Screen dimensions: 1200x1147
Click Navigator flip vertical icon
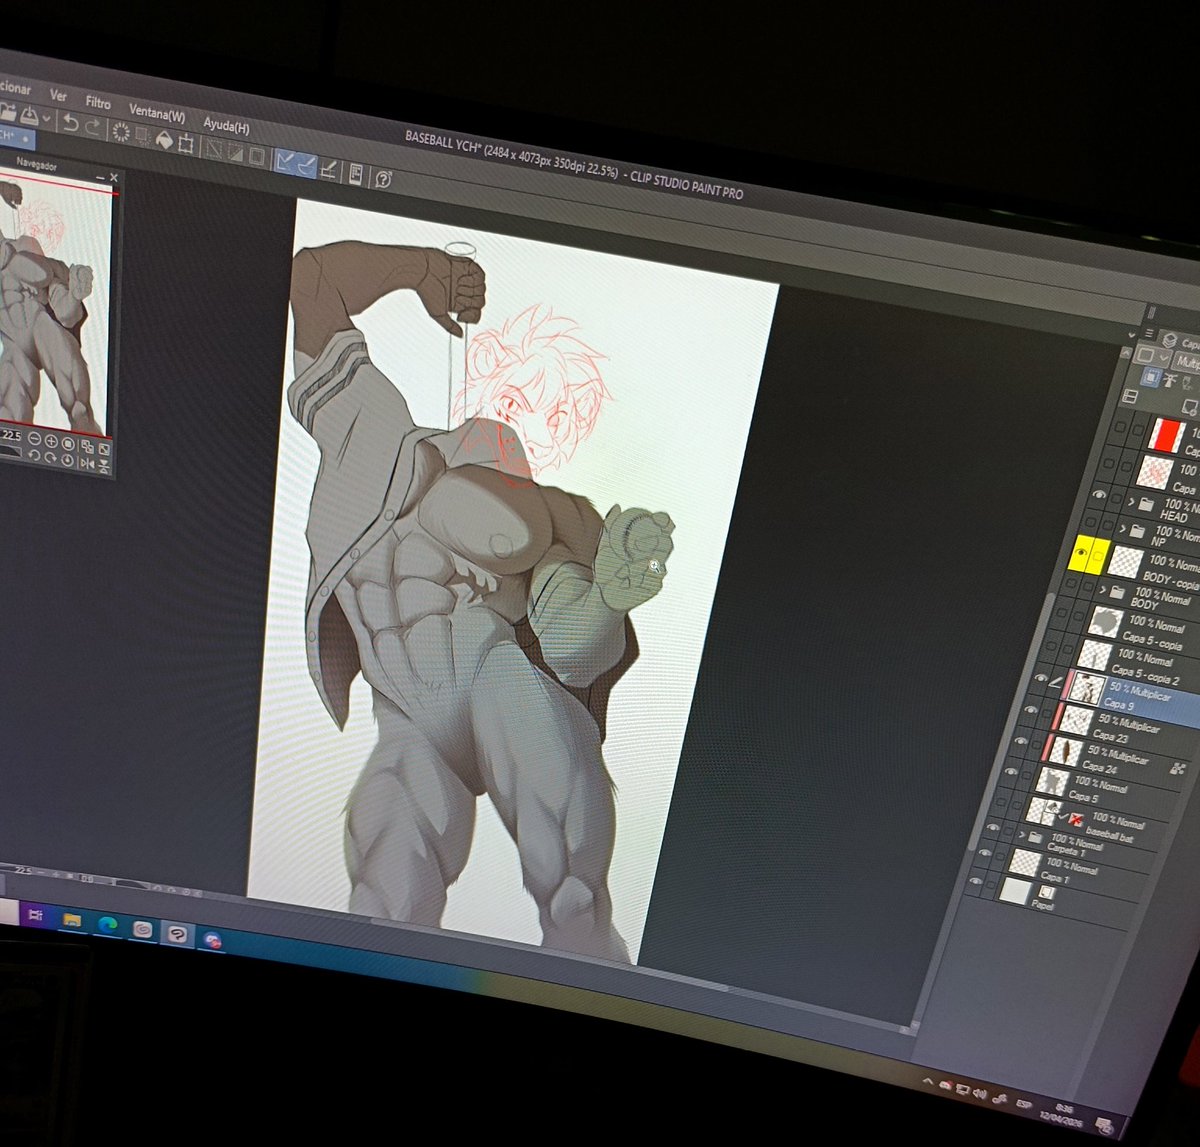click(x=103, y=464)
